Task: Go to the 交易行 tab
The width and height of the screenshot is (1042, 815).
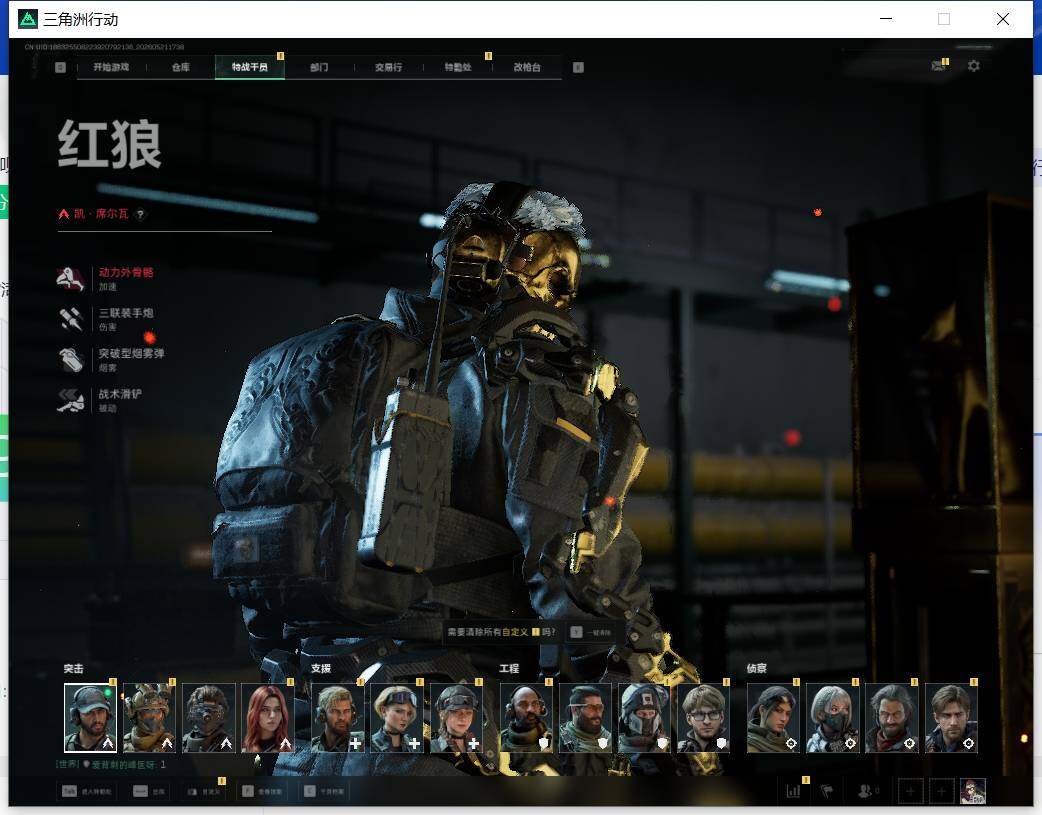Action: [x=388, y=67]
